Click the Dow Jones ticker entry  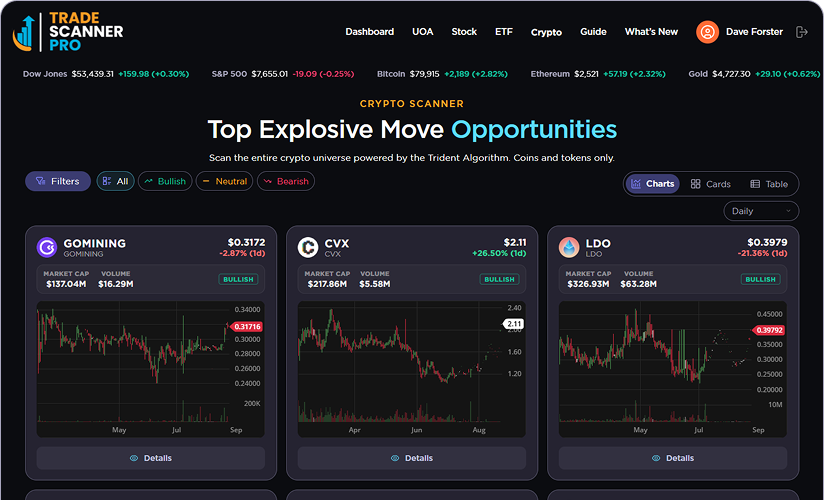(x=106, y=74)
